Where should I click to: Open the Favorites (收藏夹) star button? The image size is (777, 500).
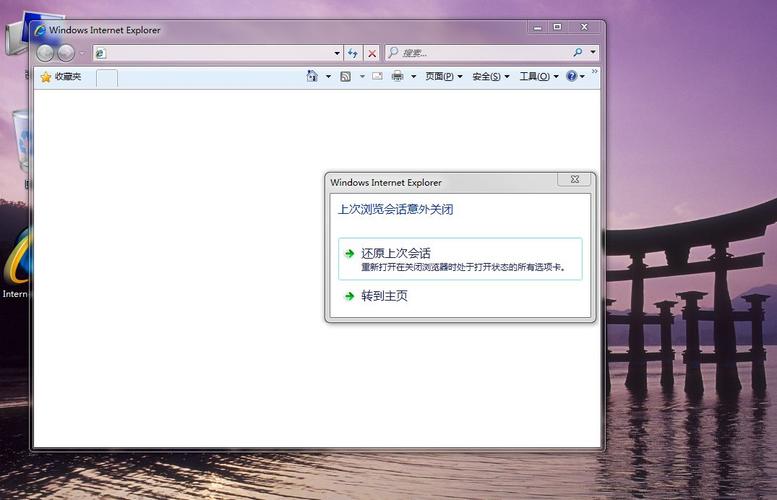click(x=60, y=77)
